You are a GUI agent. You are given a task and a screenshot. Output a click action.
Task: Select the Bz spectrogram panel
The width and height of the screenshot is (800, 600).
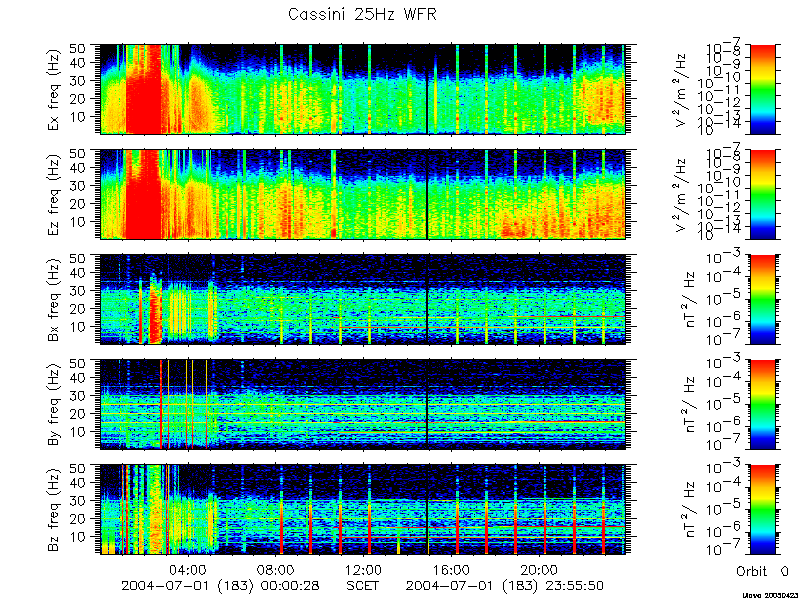click(362, 509)
